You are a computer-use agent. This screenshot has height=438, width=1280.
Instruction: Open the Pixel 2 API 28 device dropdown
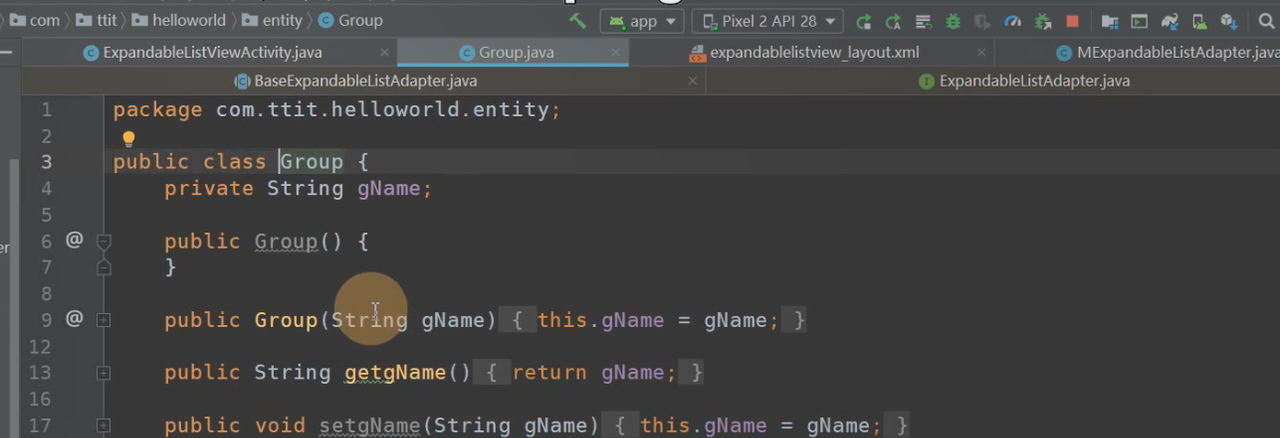(x=767, y=21)
